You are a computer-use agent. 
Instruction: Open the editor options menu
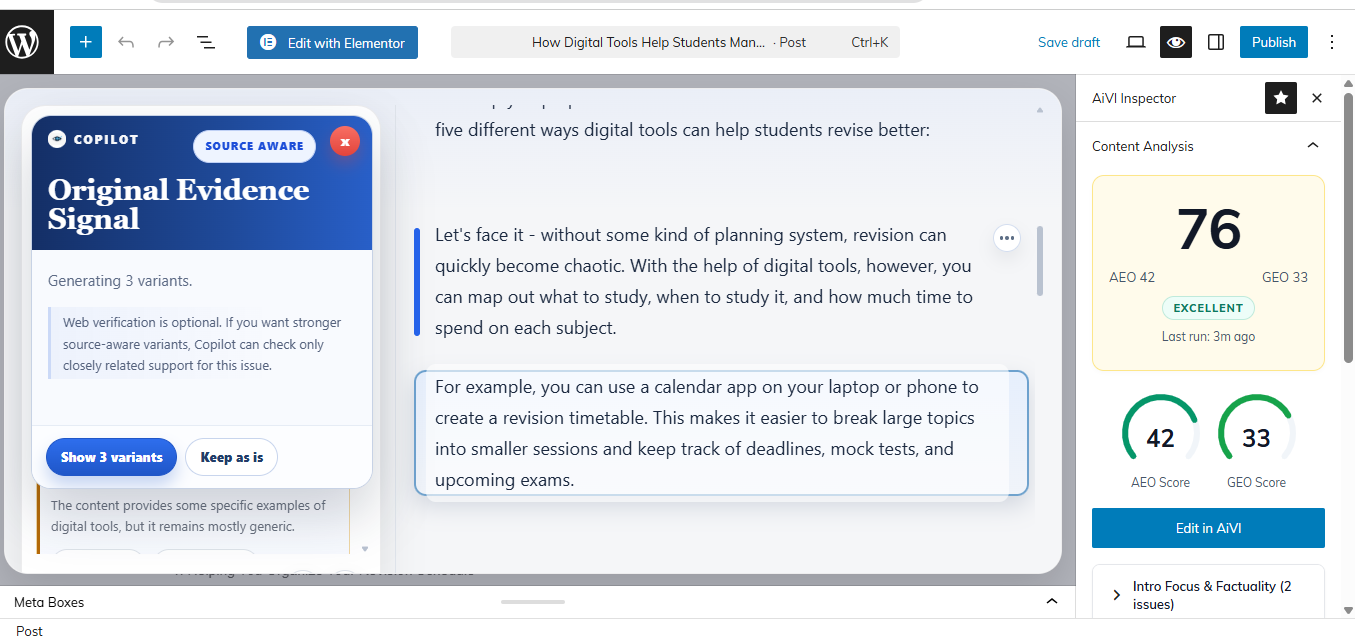[x=1331, y=42]
